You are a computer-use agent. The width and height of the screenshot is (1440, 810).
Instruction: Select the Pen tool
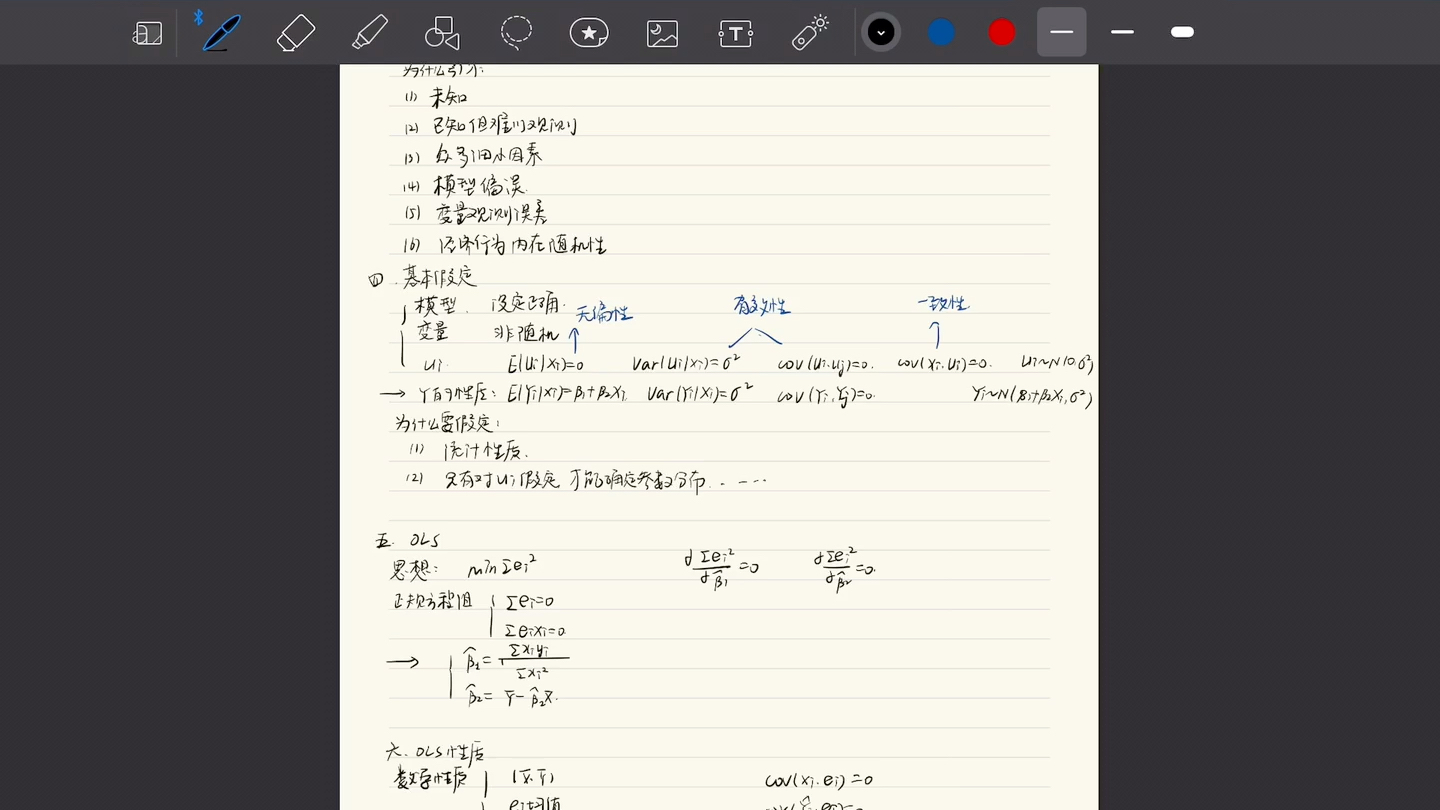(220, 32)
